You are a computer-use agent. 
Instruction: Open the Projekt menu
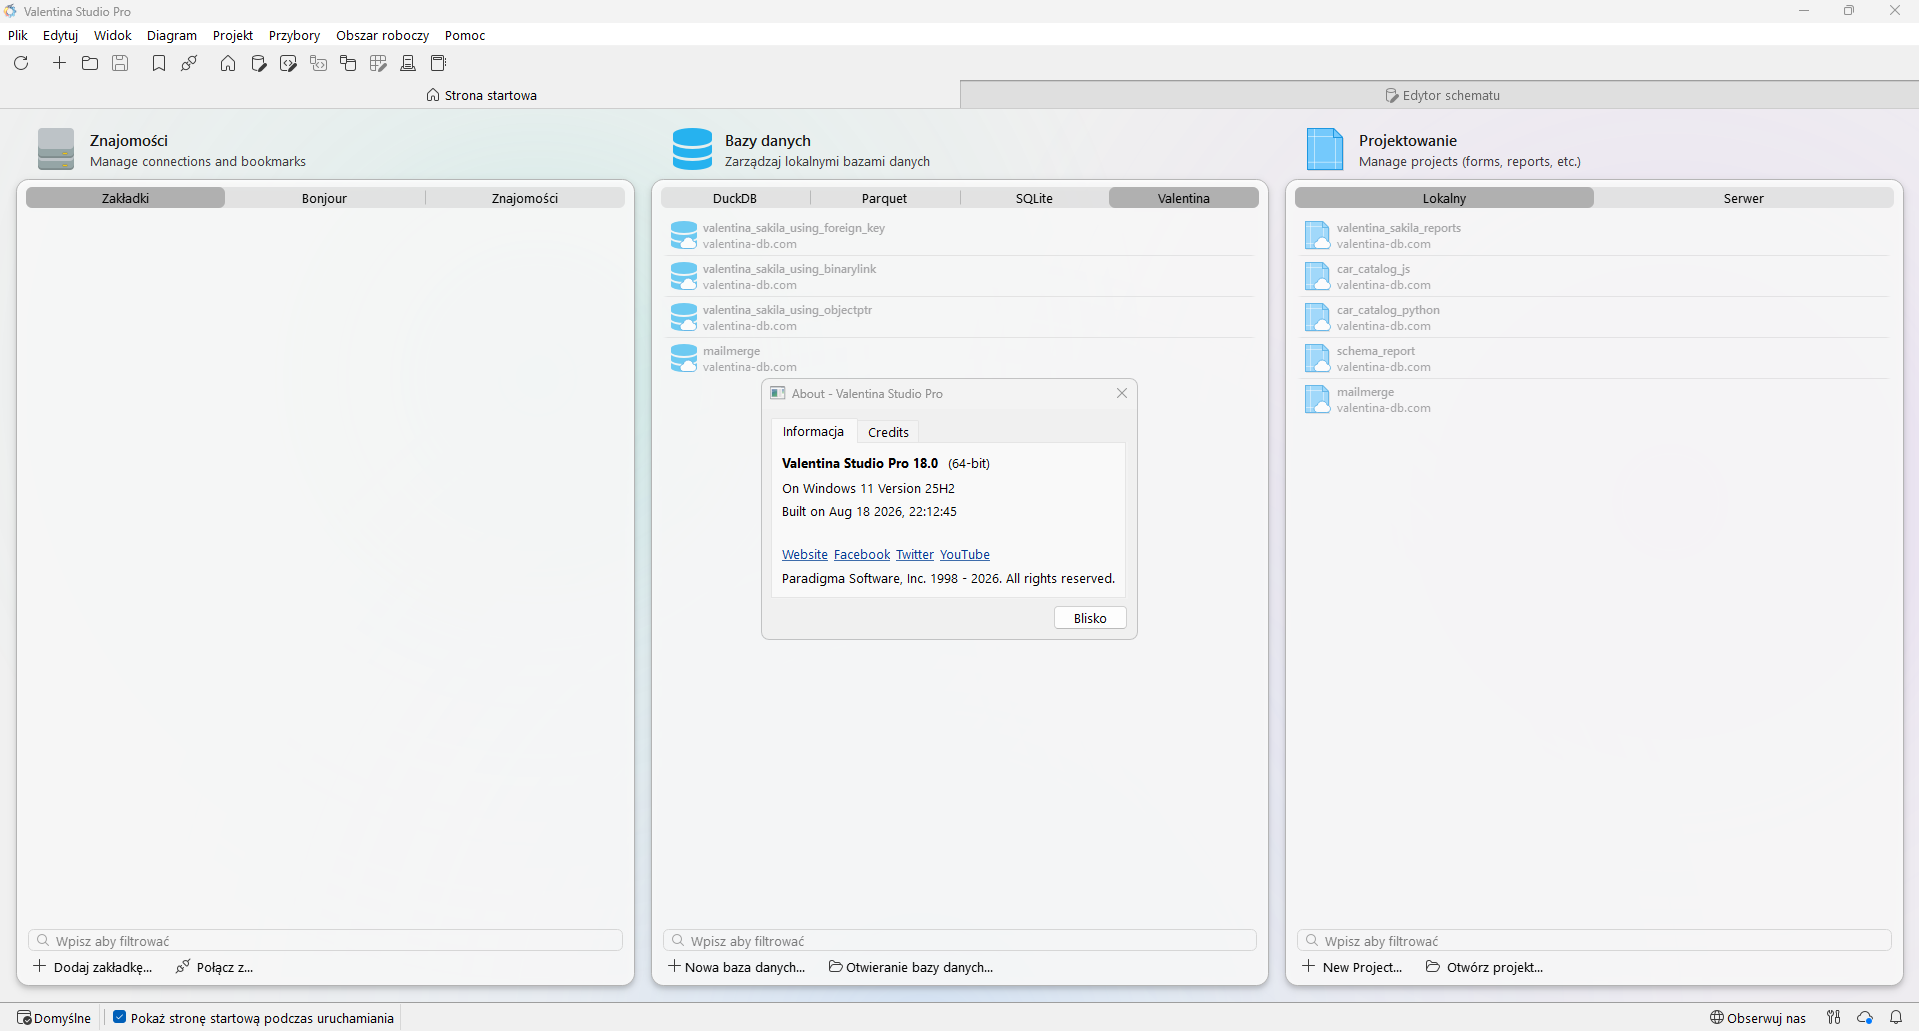click(233, 35)
